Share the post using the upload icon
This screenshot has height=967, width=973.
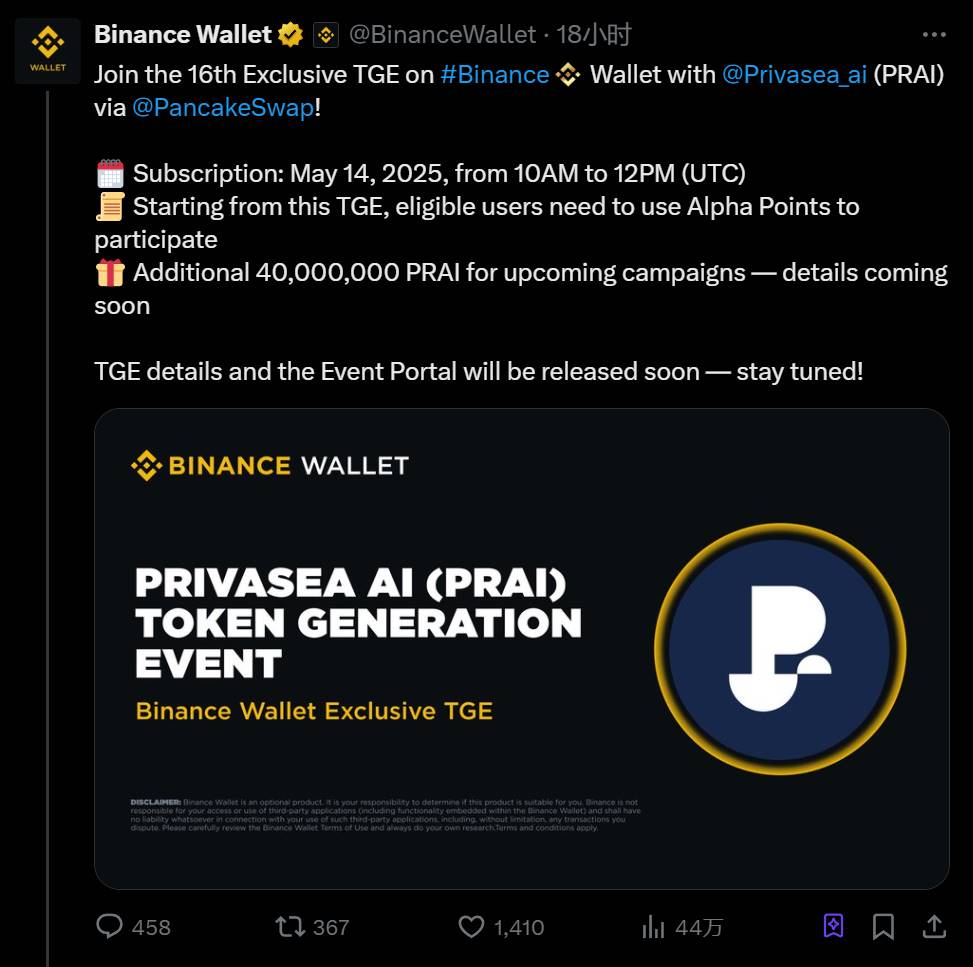(x=934, y=927)
